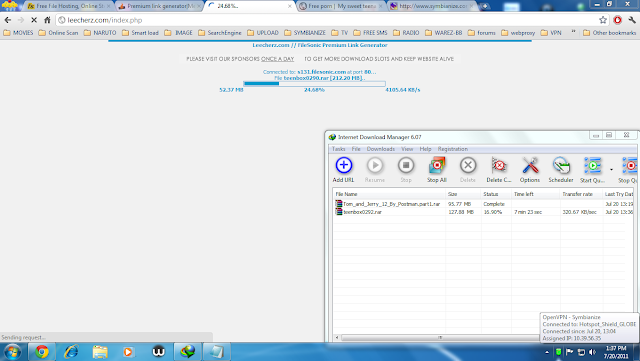
Task: Click the FileSonic download progress bar
Action: pyautogui.click(x=314, y=84)
